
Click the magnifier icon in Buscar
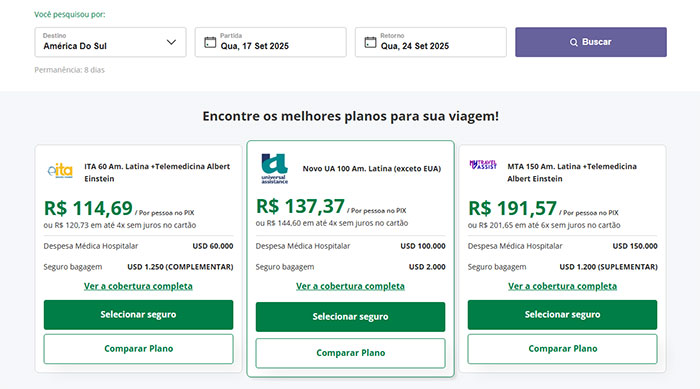(574, 42)
